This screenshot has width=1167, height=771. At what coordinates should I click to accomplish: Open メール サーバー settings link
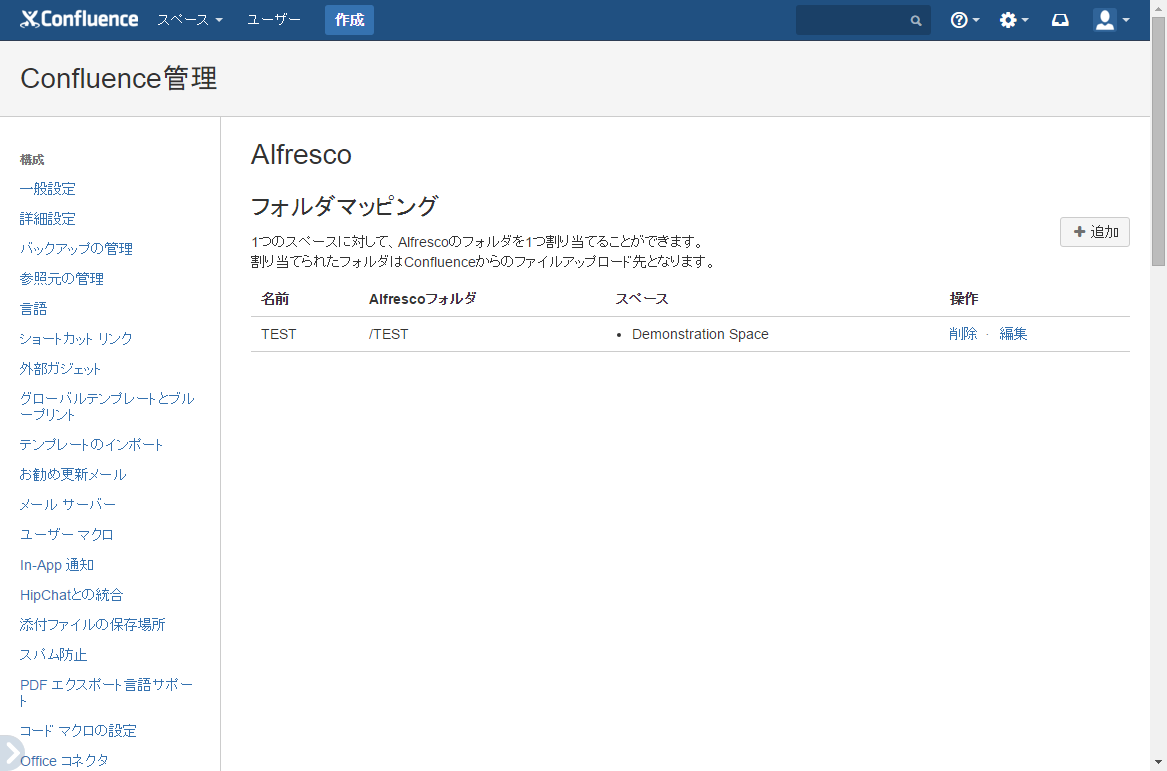(x=68, y=505)
